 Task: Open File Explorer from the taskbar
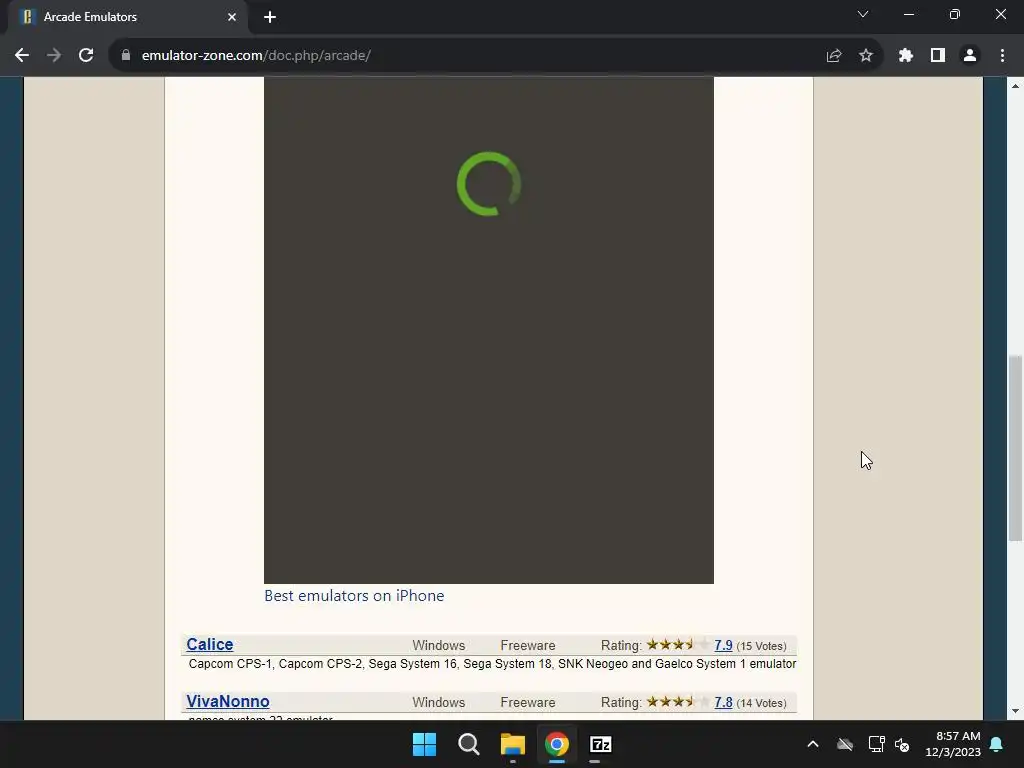point(513,744)
